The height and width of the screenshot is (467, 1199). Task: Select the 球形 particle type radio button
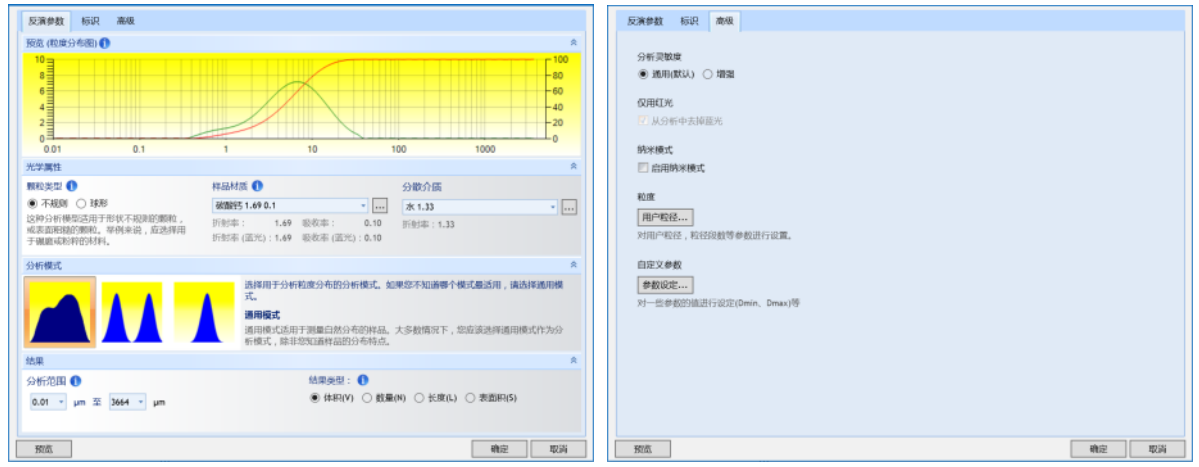(82, 204)
